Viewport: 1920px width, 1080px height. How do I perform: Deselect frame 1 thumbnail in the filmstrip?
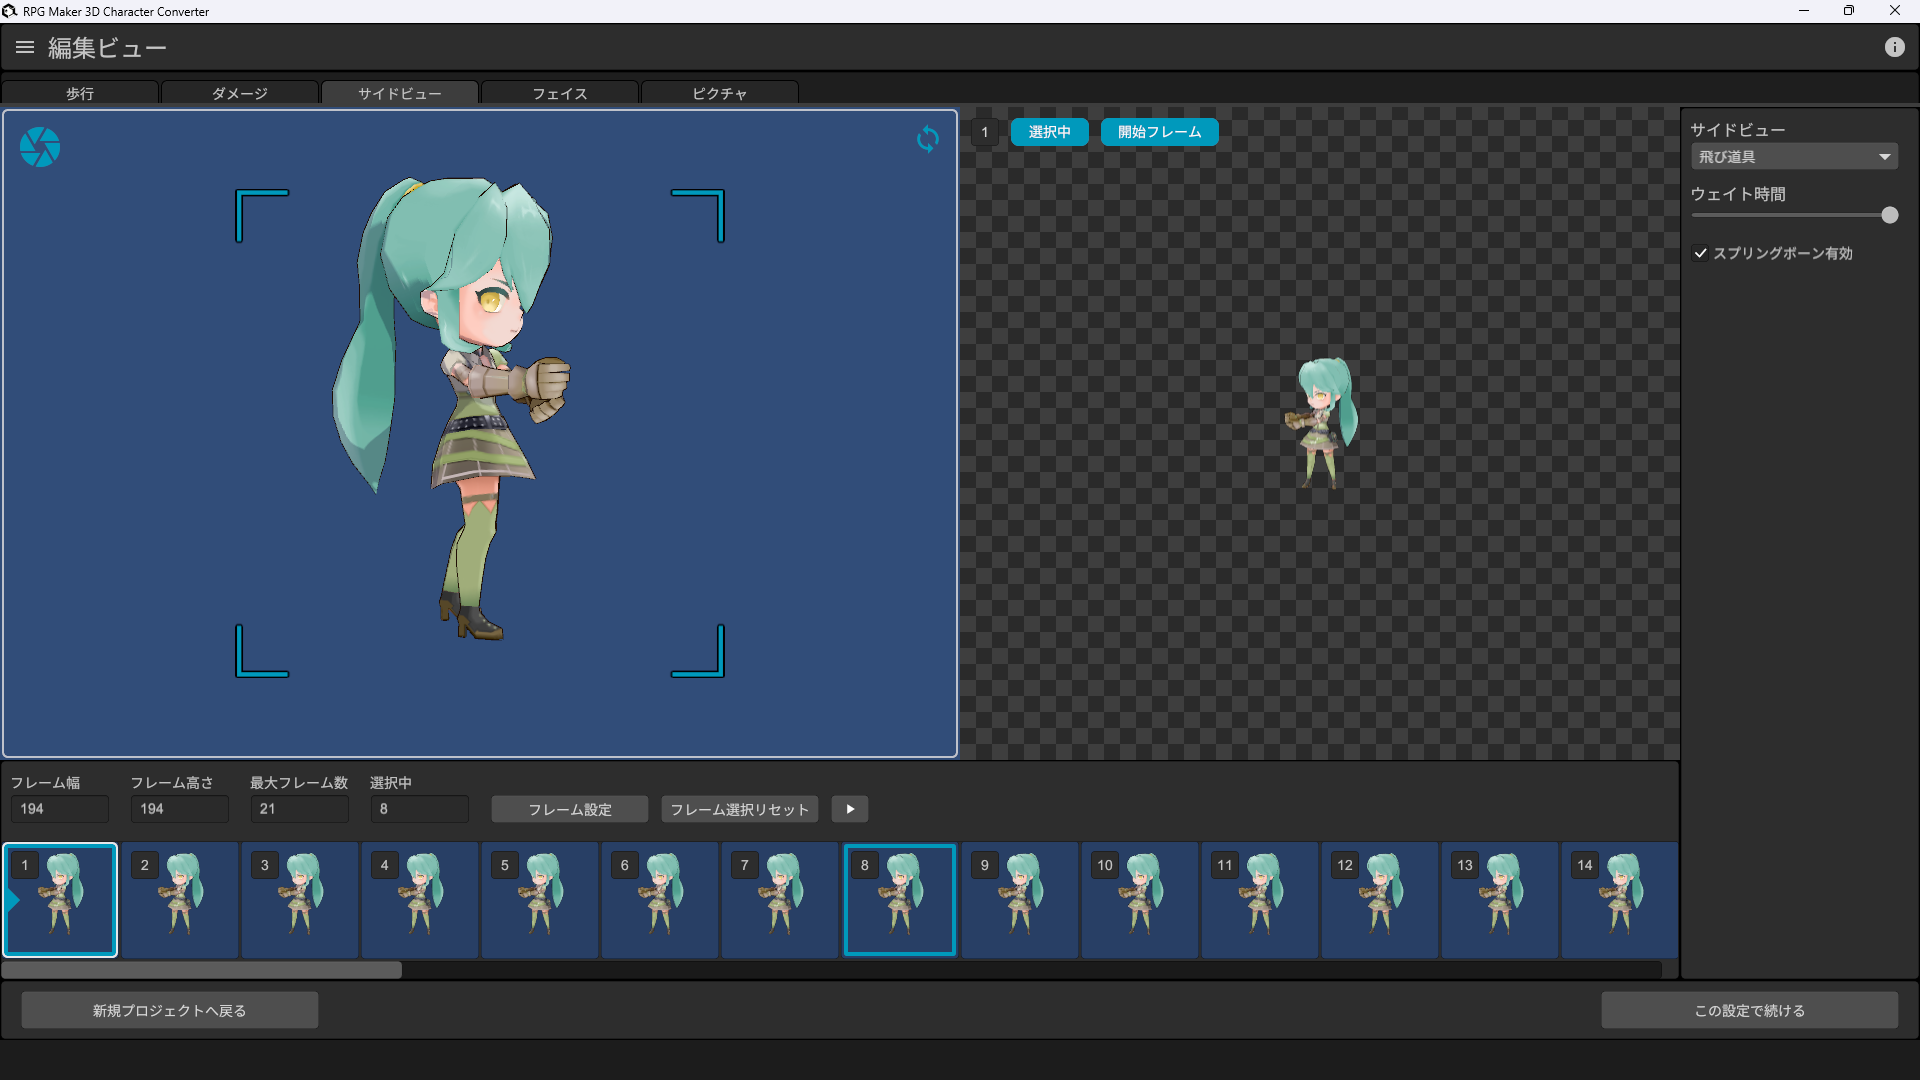coord(59,900)
